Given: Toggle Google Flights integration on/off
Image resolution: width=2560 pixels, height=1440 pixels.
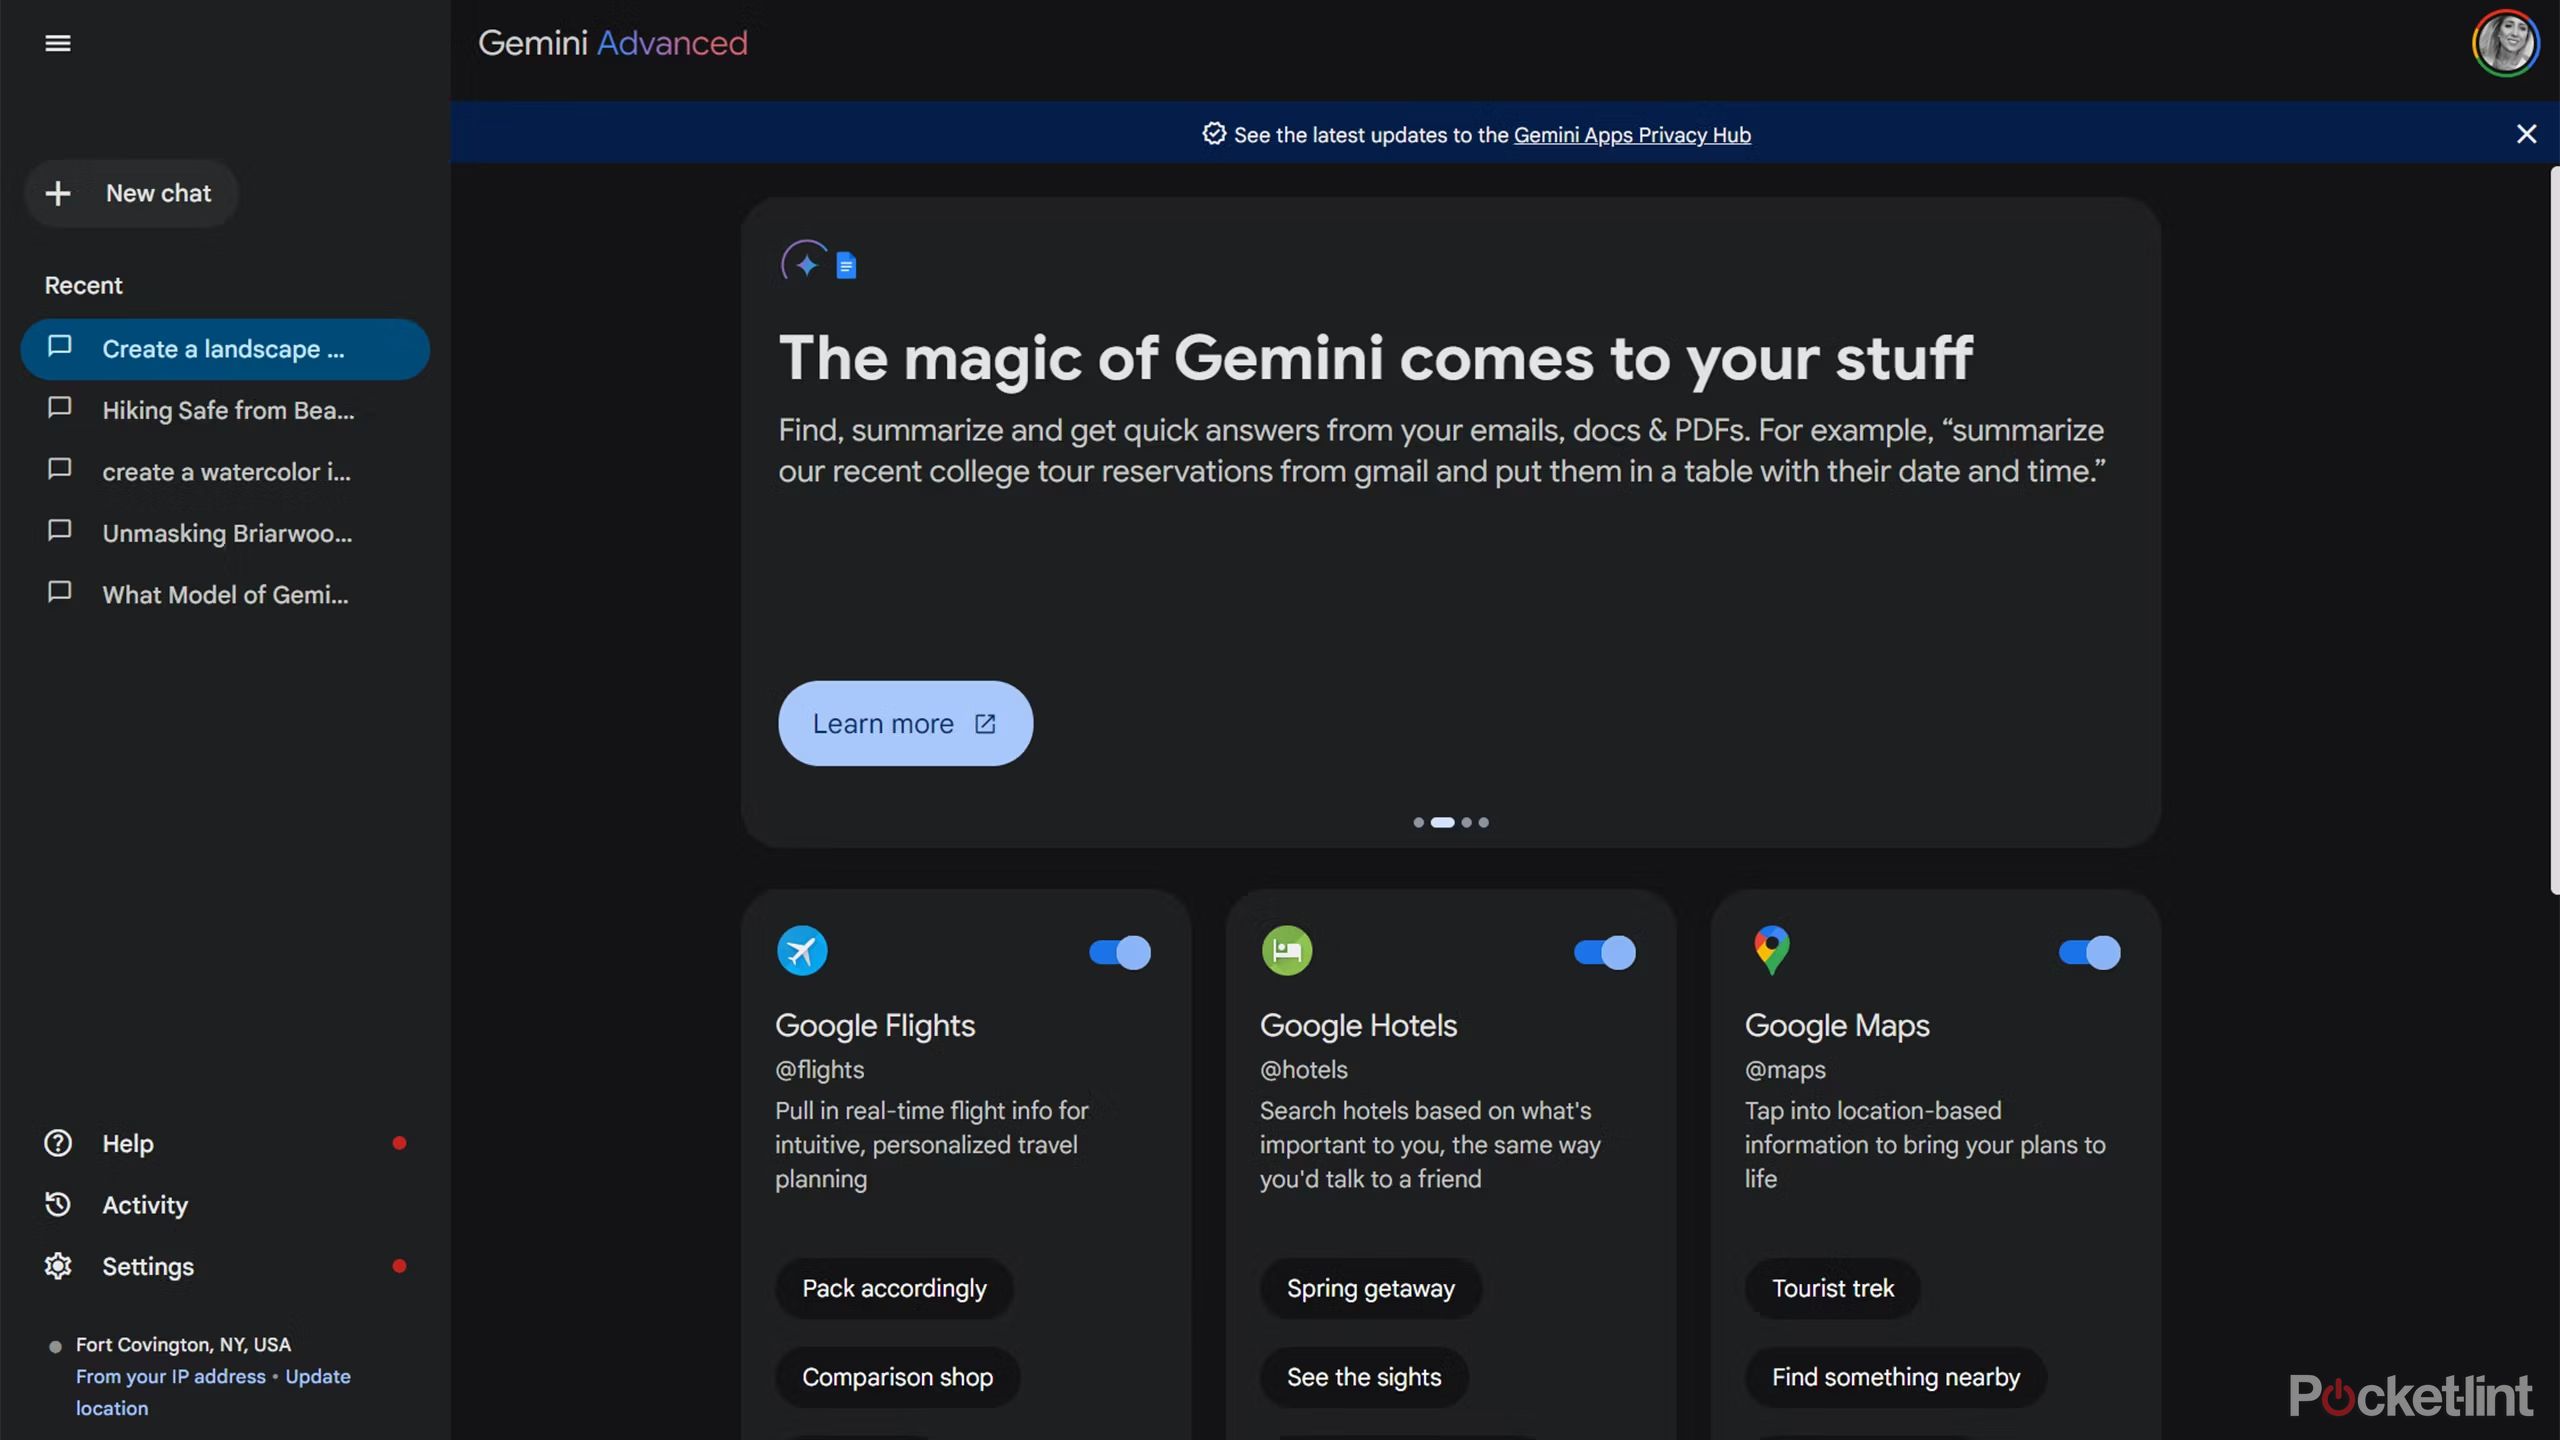Looking at the screenshot, I should (1120, 951).
